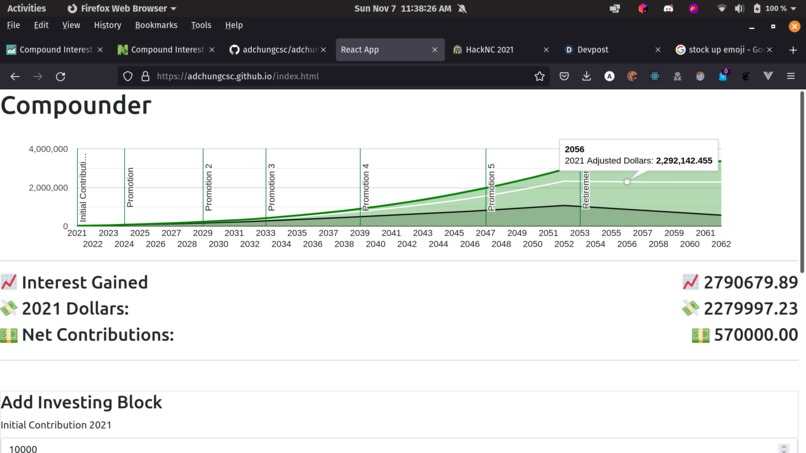Click the Net Contributions value 570000.00

point(756,335)
